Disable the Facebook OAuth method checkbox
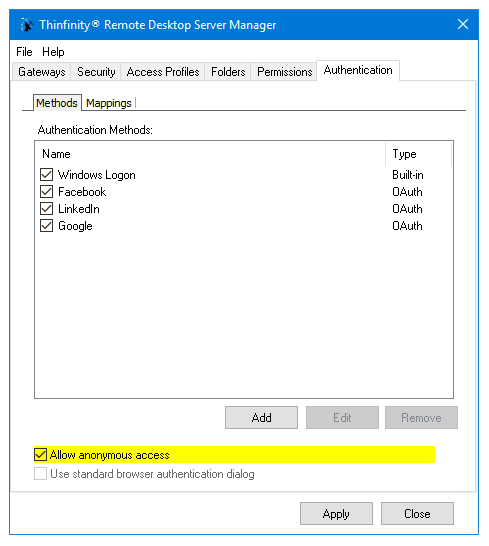Image resolution: width=489 pixels, height=546 pixels. point(46,192)
